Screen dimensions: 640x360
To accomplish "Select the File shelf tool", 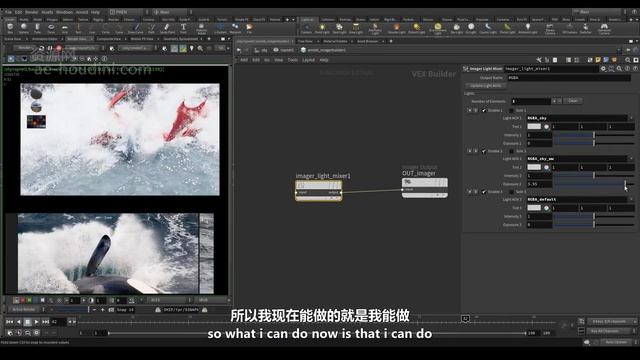I will [249, 29].
